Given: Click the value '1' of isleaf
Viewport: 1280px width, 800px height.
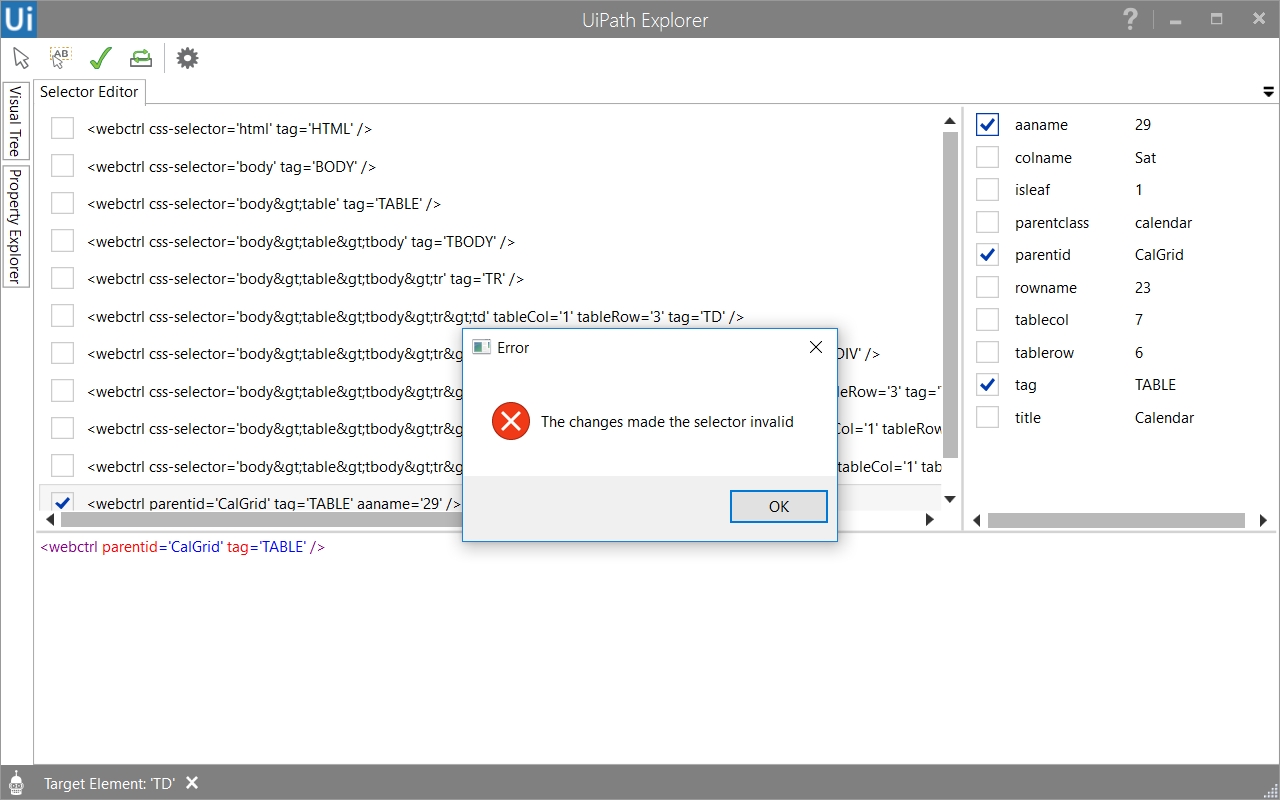Looking at the screenshot, I should pos(1139,190).
